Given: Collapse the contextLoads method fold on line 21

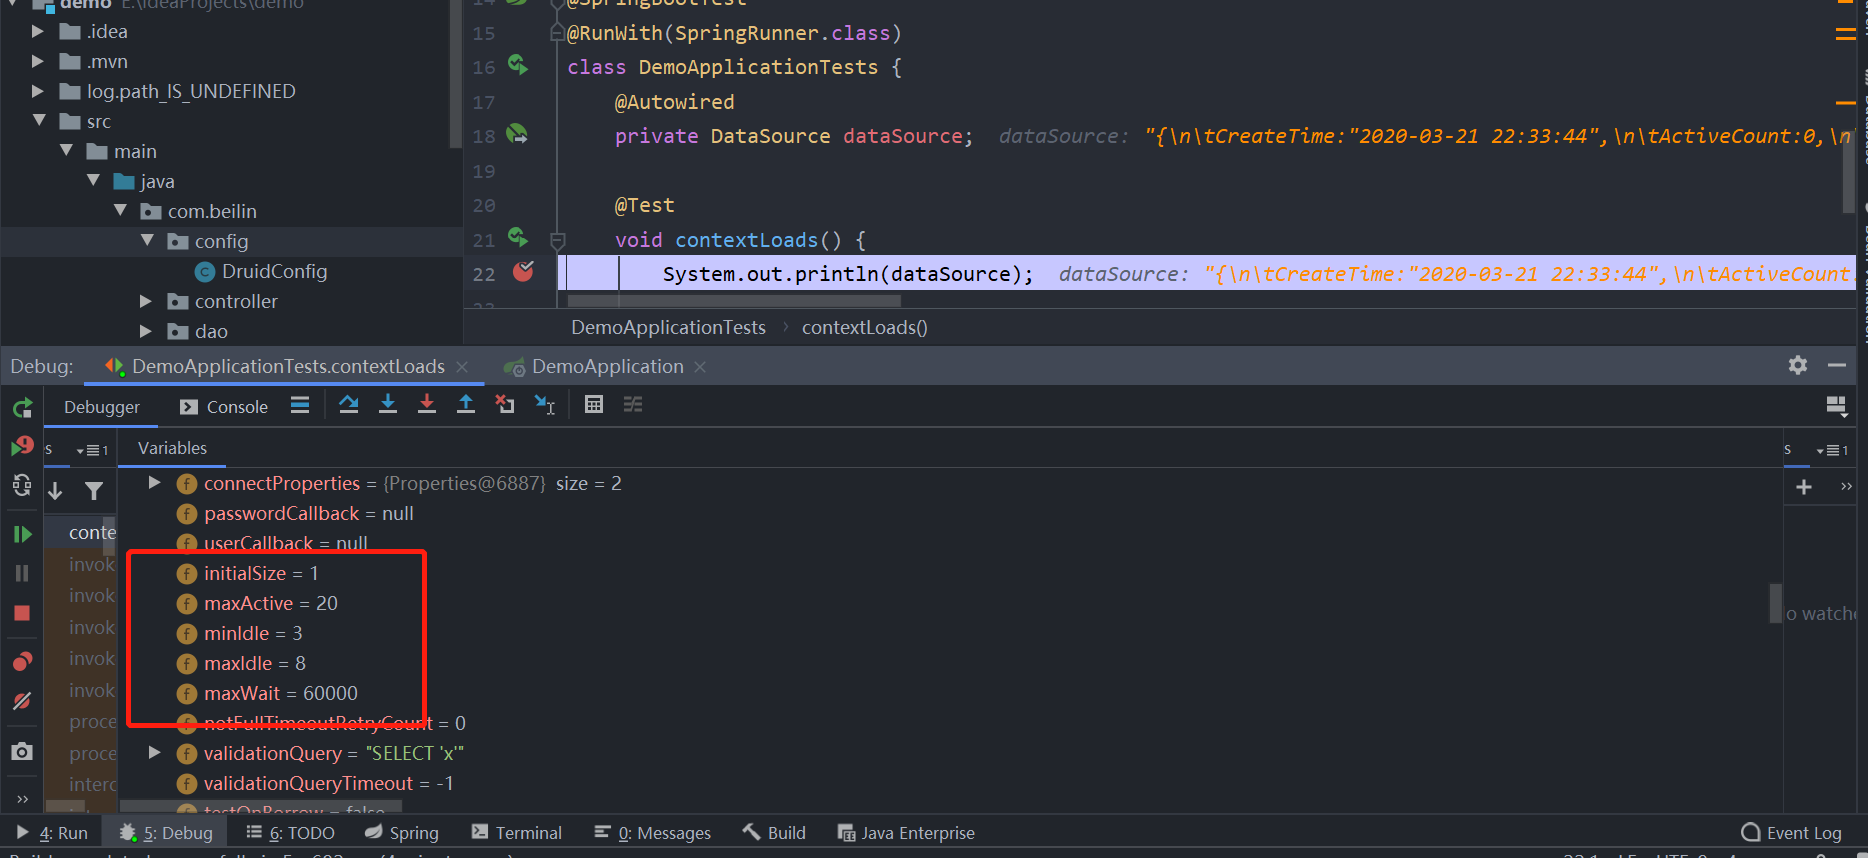Looking at the screenshot, I should point(558,240).
